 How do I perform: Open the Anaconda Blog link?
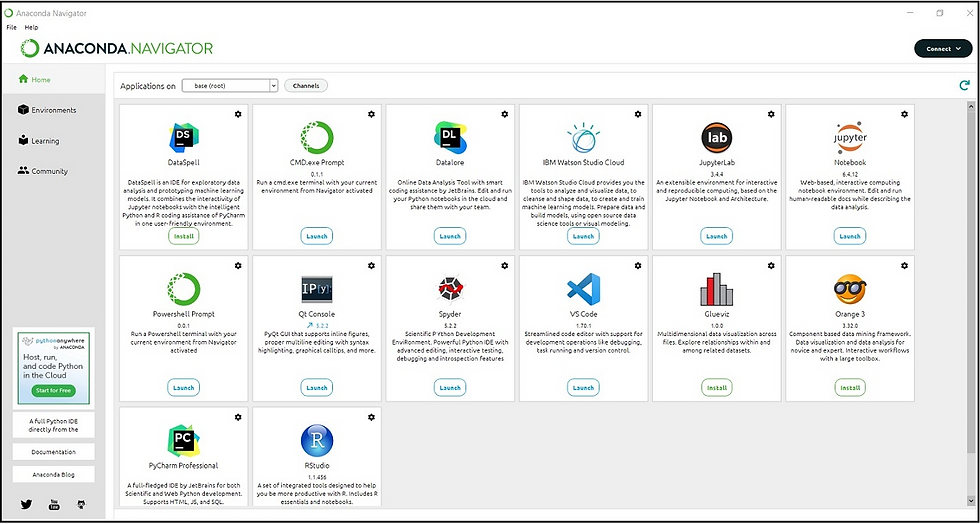click(54, 475)
